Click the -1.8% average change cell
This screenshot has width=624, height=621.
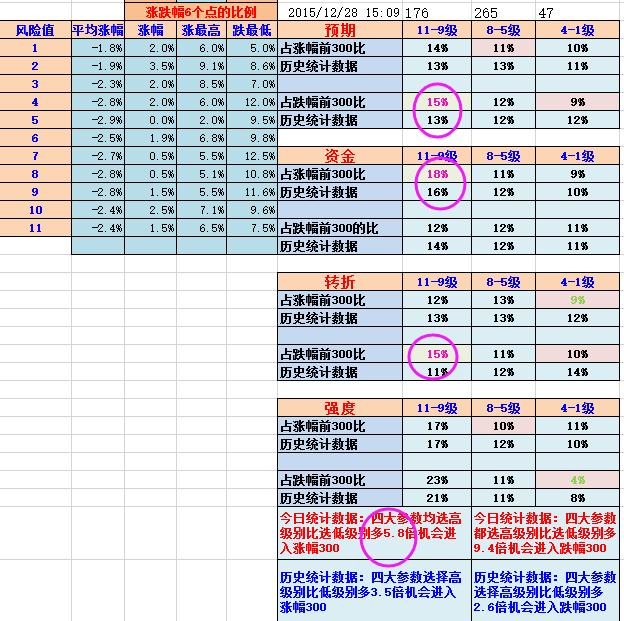pyautogui.click(x=98, y=48)
